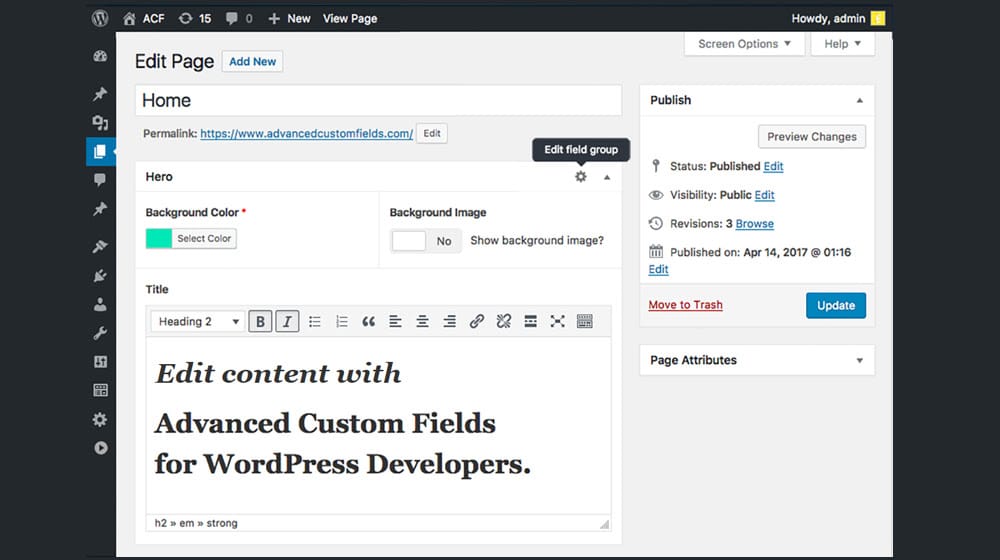Click the admin avatar icon
The height and width of the screenshot is (560, 1000).
pos(878,18)
